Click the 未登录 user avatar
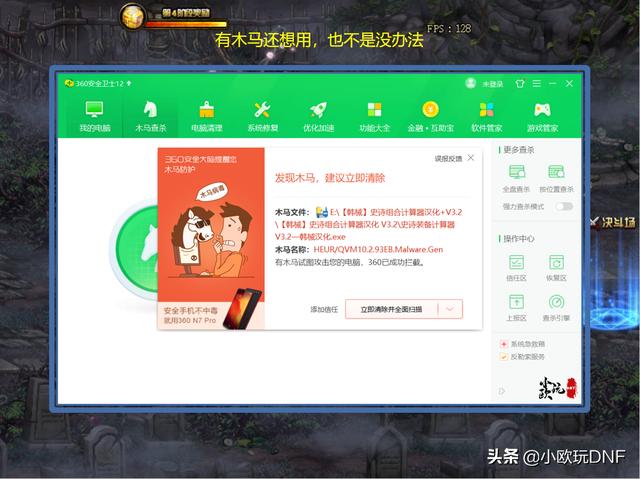The height and width of the screenshot is (479, 640). coord(471,83)
